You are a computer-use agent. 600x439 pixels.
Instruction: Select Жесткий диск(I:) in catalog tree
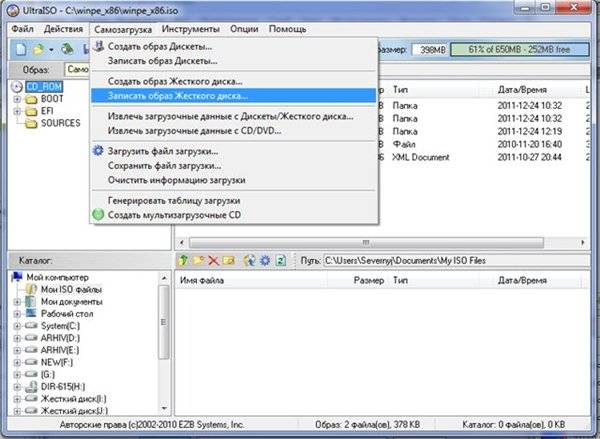pos(74,399)
